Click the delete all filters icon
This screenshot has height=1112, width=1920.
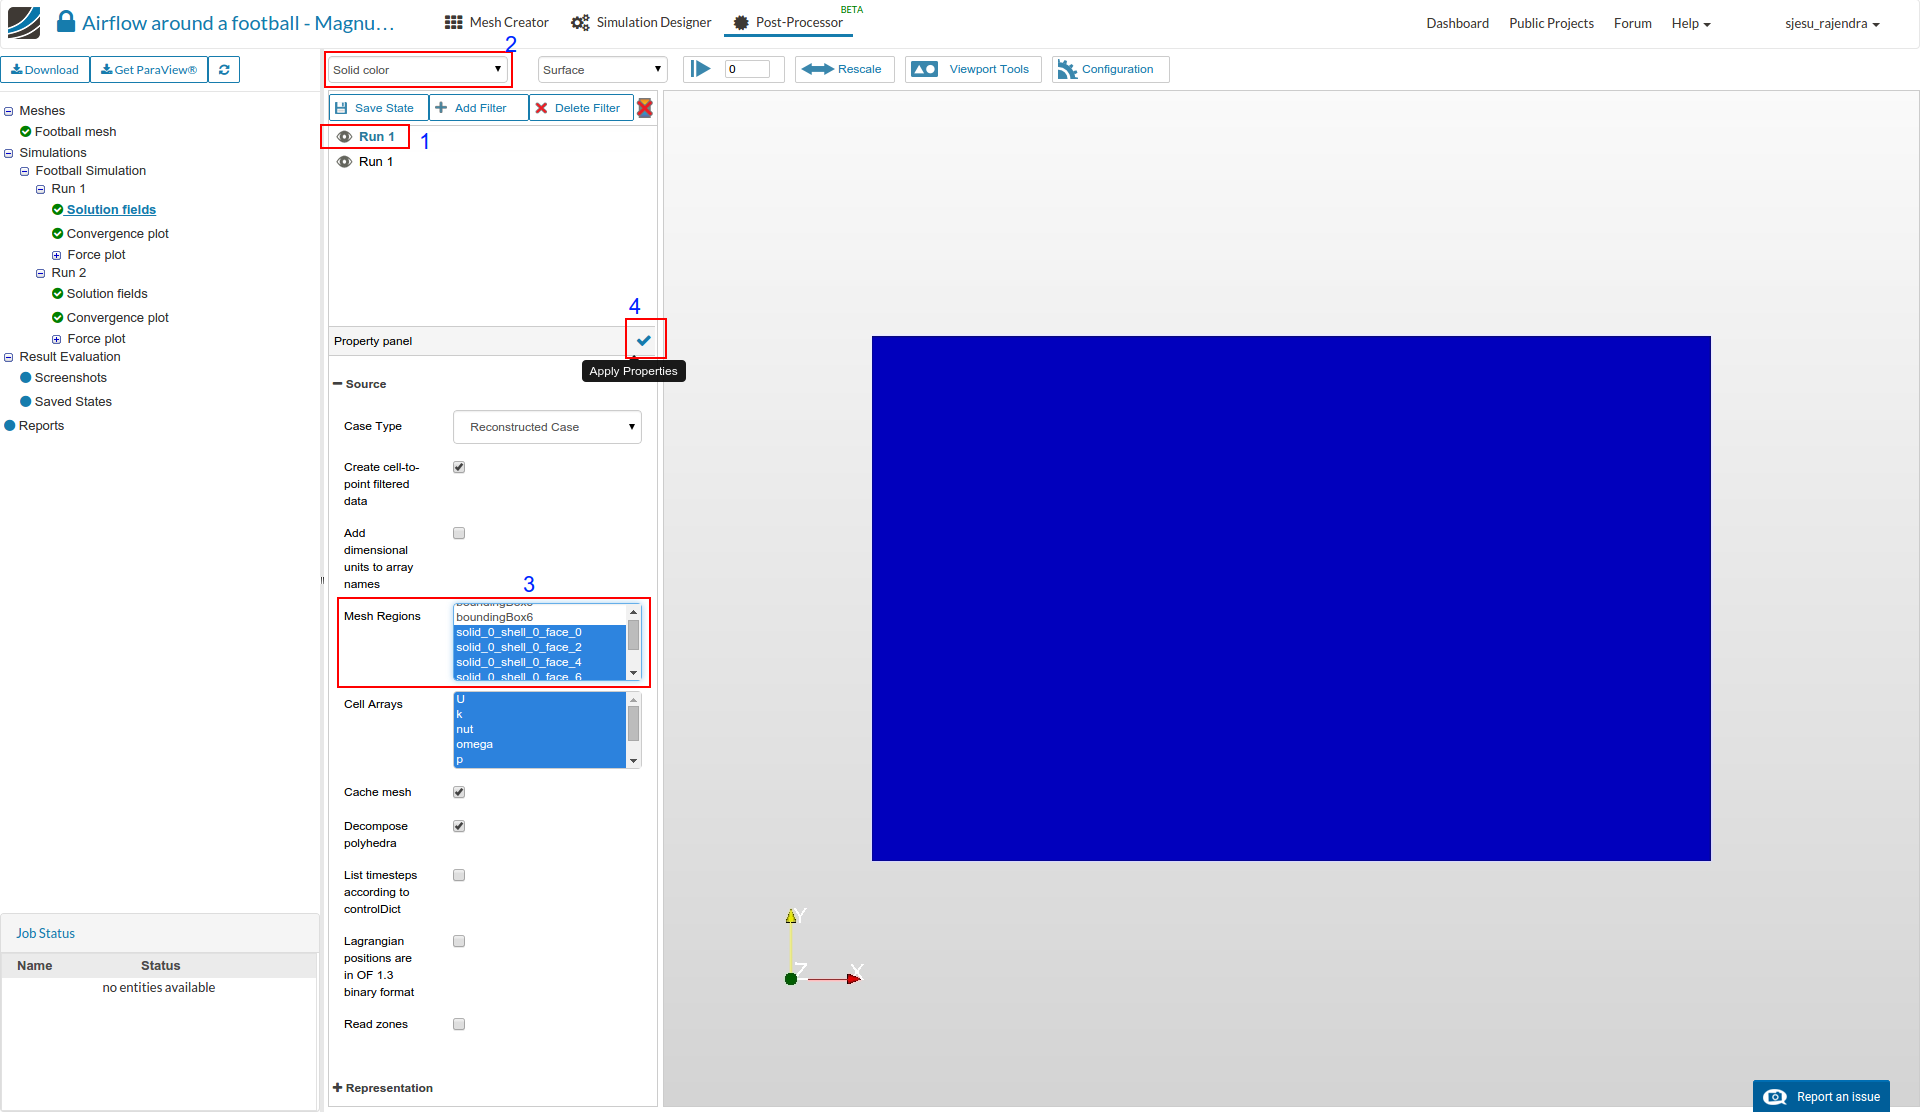coord(645,108)
